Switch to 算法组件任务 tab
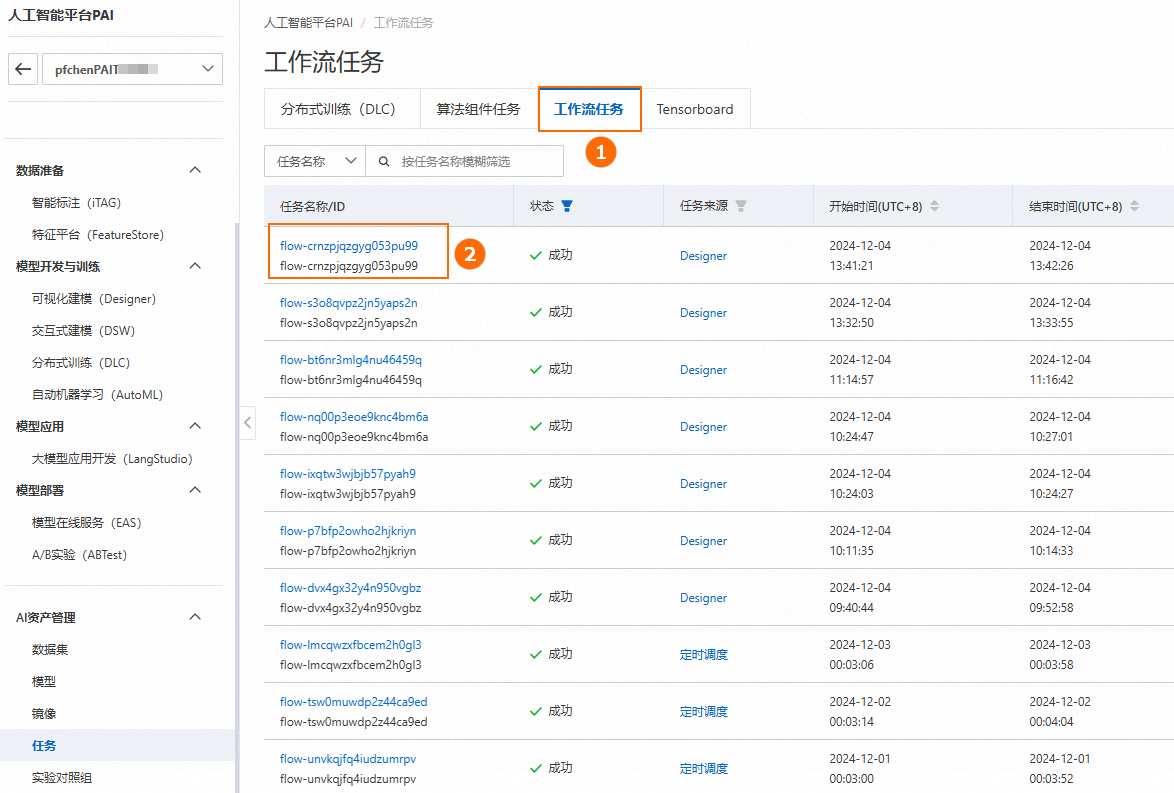 tap(478, 109)
